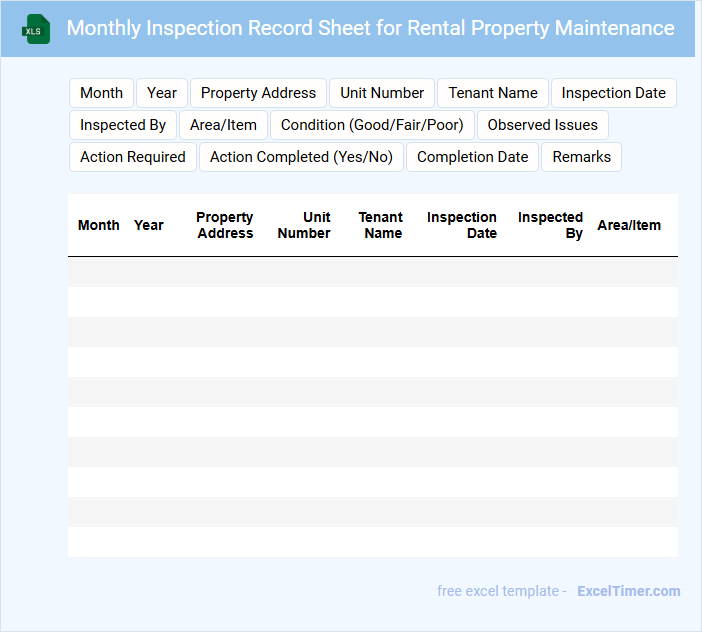Viewport: 702px width, 632px height.
Task: Click the Condition (Good/Fair/Poor) tag
Action: point(372,125)
